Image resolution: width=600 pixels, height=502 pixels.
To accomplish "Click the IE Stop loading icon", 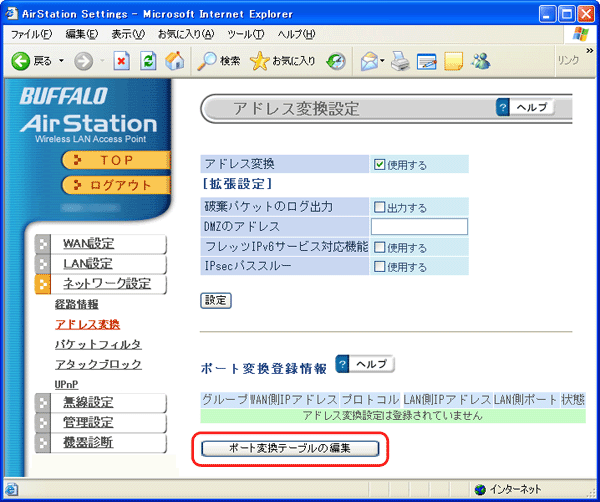I will [x=121, y=61].
